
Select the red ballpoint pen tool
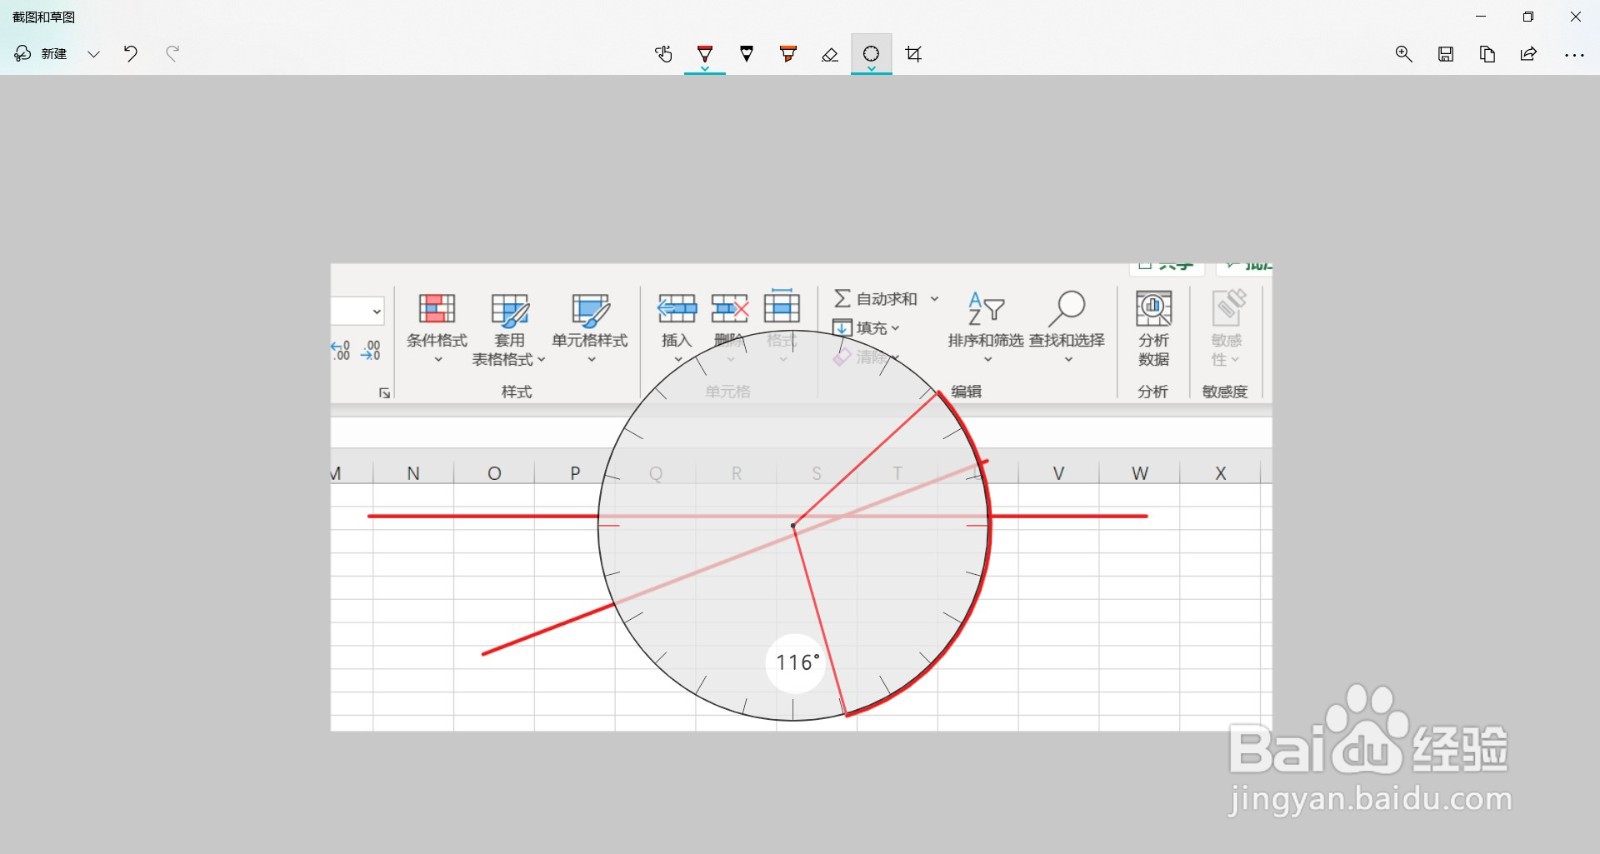pyautogui.click(x=705, y=54)
